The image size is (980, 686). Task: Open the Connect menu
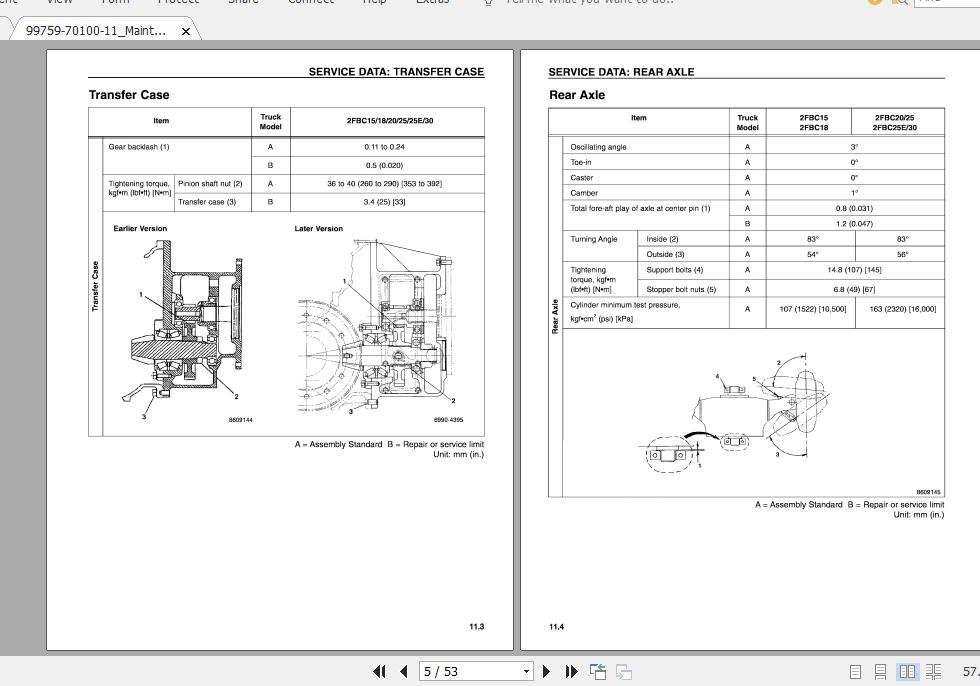point(311,3)
